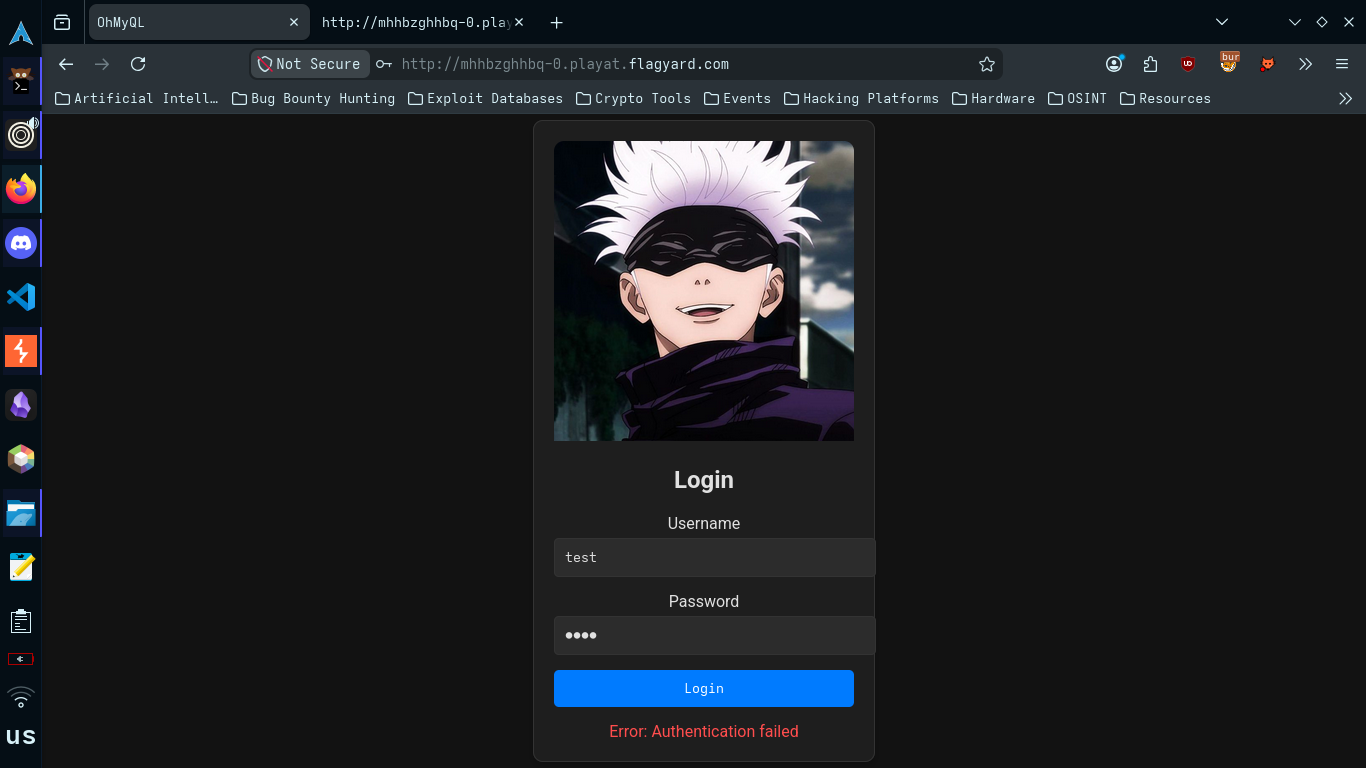This screenshot has width=1366, height=768.
Task: Open the colorful cube app in dock
Action: coord(21,459)
